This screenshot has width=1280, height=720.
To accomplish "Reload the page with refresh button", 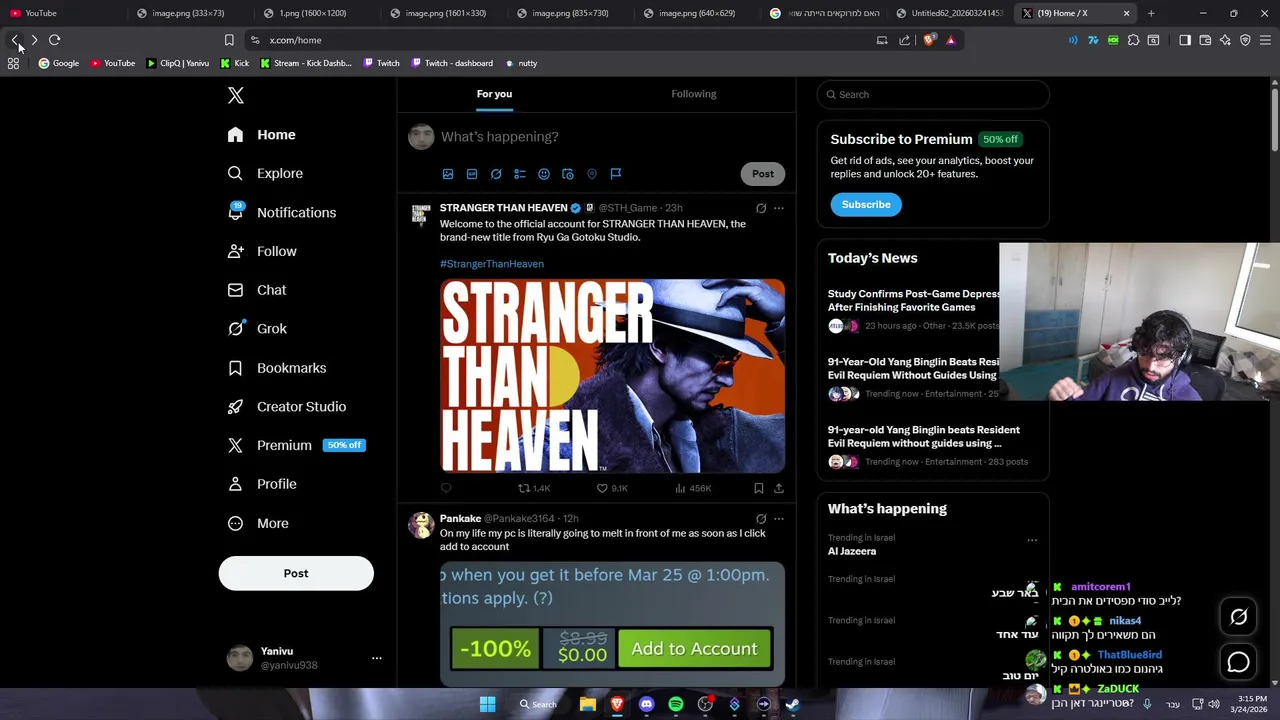I will 54,40.
